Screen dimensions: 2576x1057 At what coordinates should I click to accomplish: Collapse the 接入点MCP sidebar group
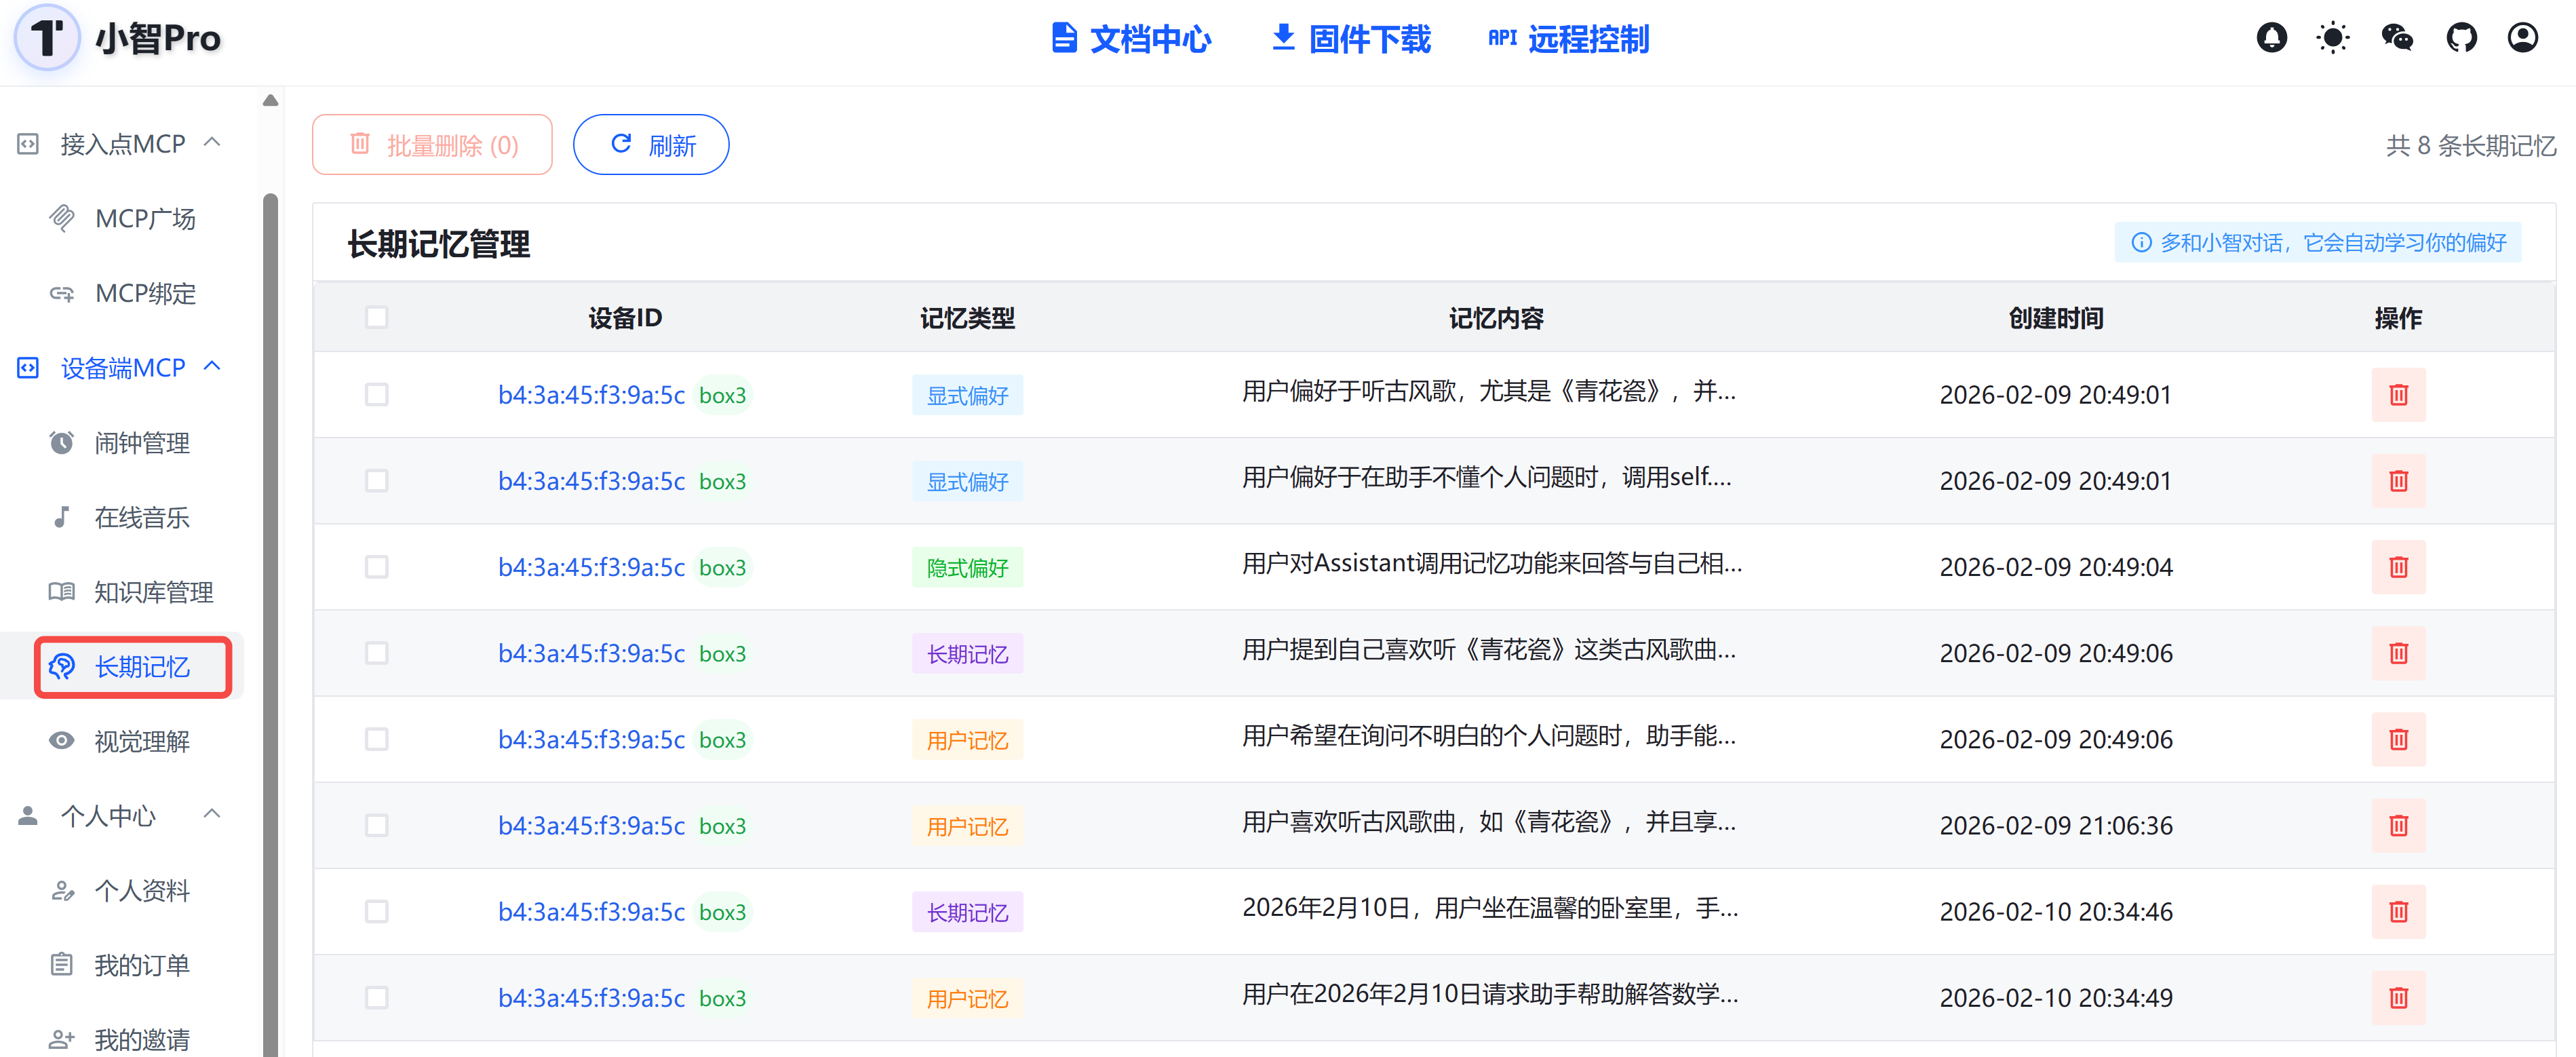point(212,143)
